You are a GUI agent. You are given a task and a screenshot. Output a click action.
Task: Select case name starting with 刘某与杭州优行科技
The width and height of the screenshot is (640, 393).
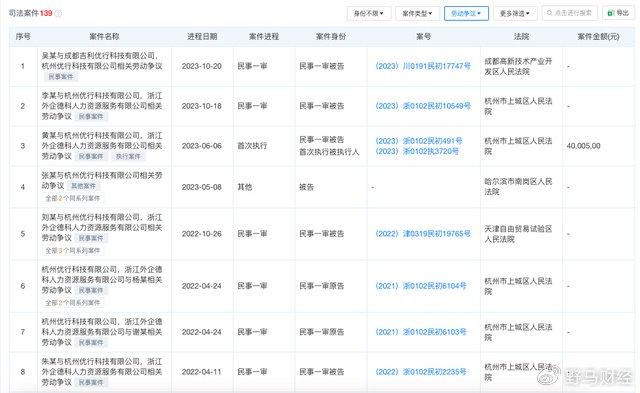(102, 228)
